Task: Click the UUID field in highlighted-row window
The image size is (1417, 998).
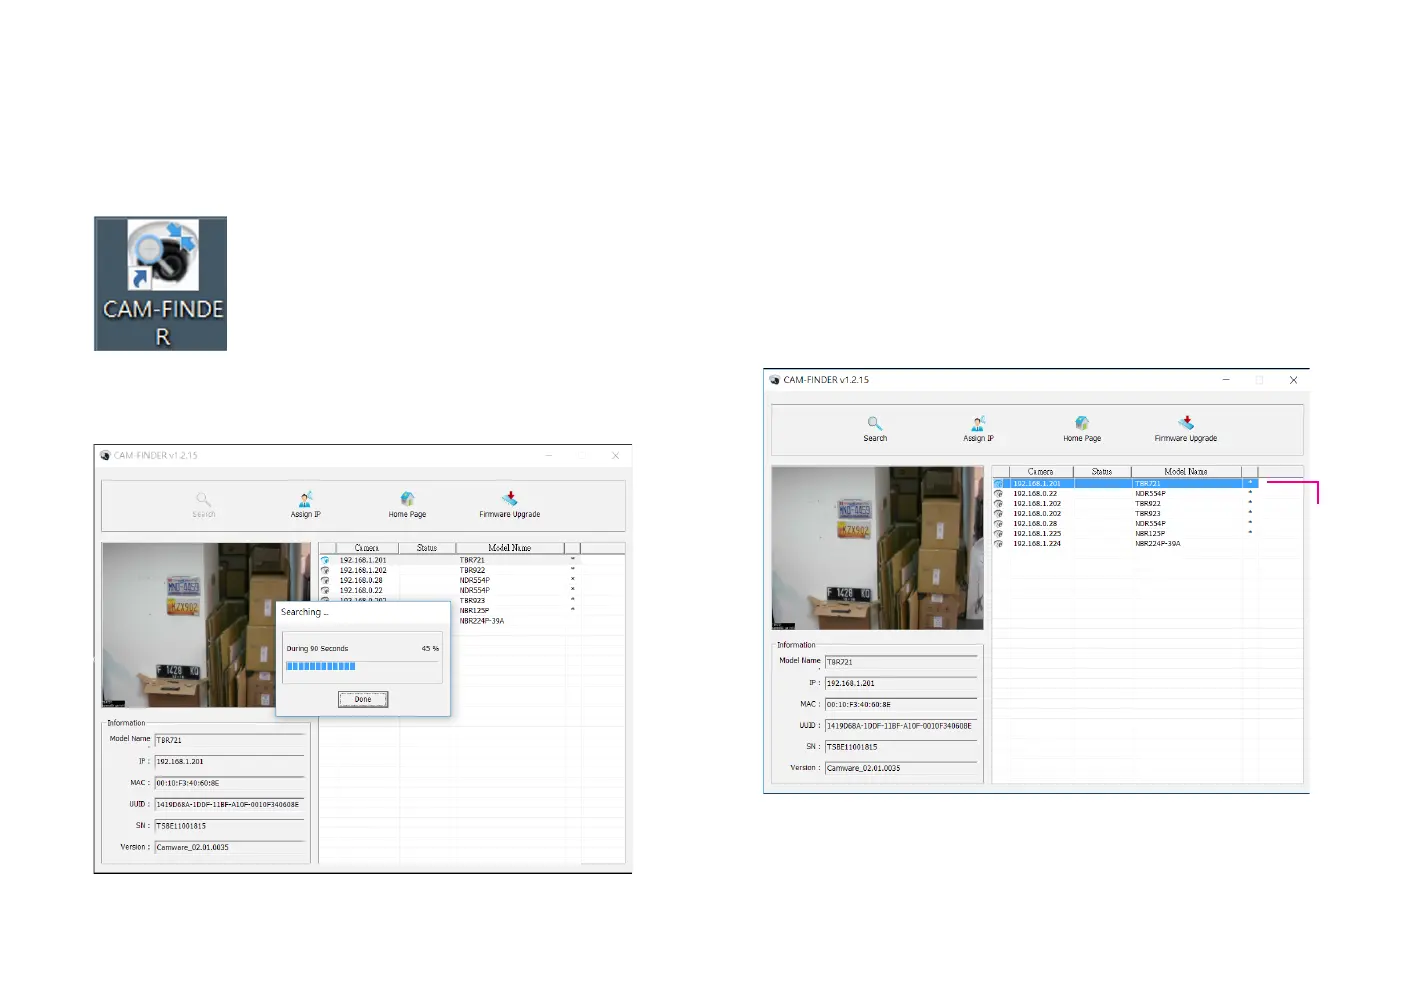Action: tap(900, 726)
